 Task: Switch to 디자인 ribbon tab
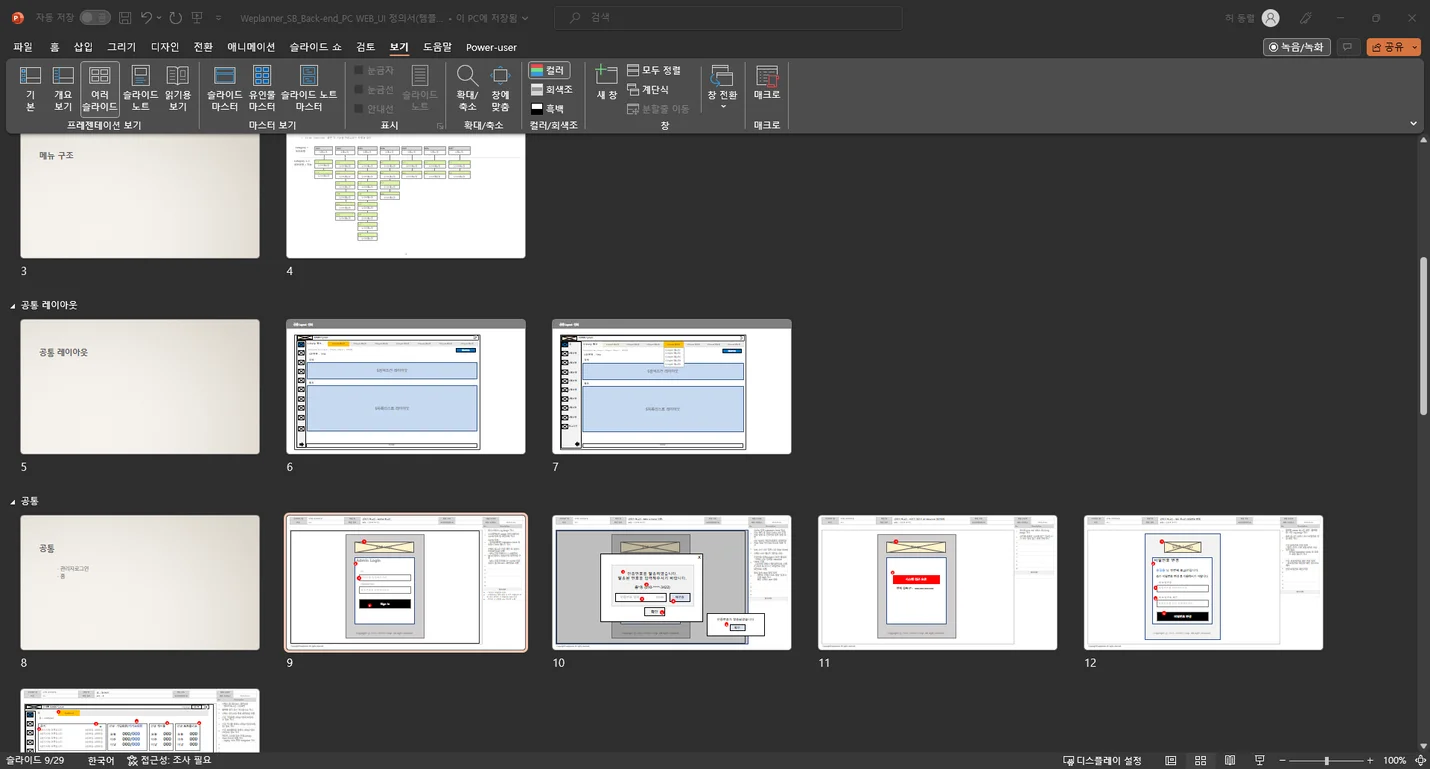pos(165,47)
